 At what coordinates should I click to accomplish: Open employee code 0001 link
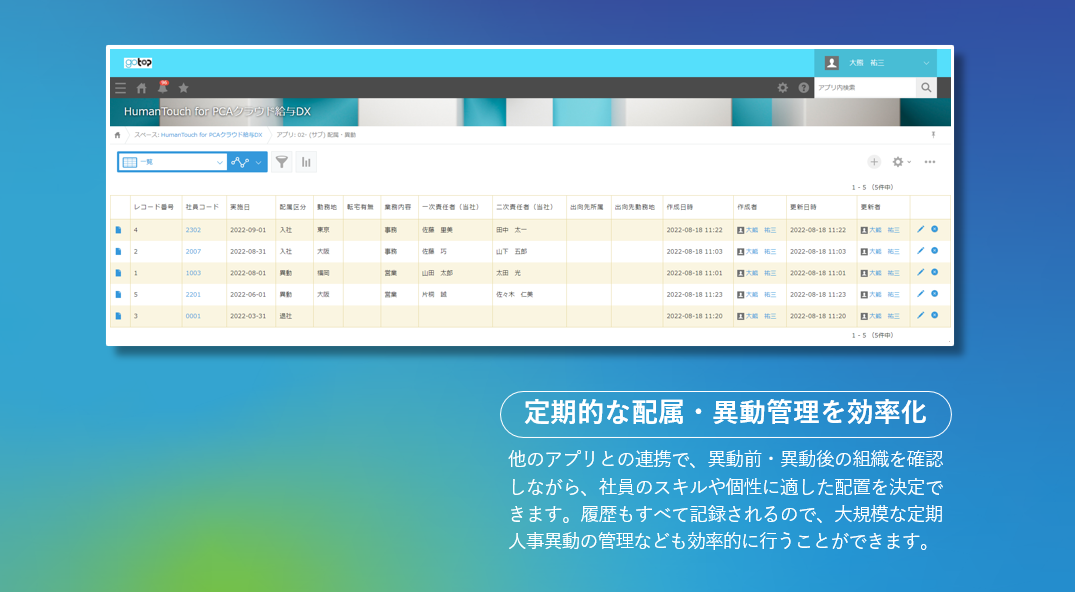[x=193, y=316]
